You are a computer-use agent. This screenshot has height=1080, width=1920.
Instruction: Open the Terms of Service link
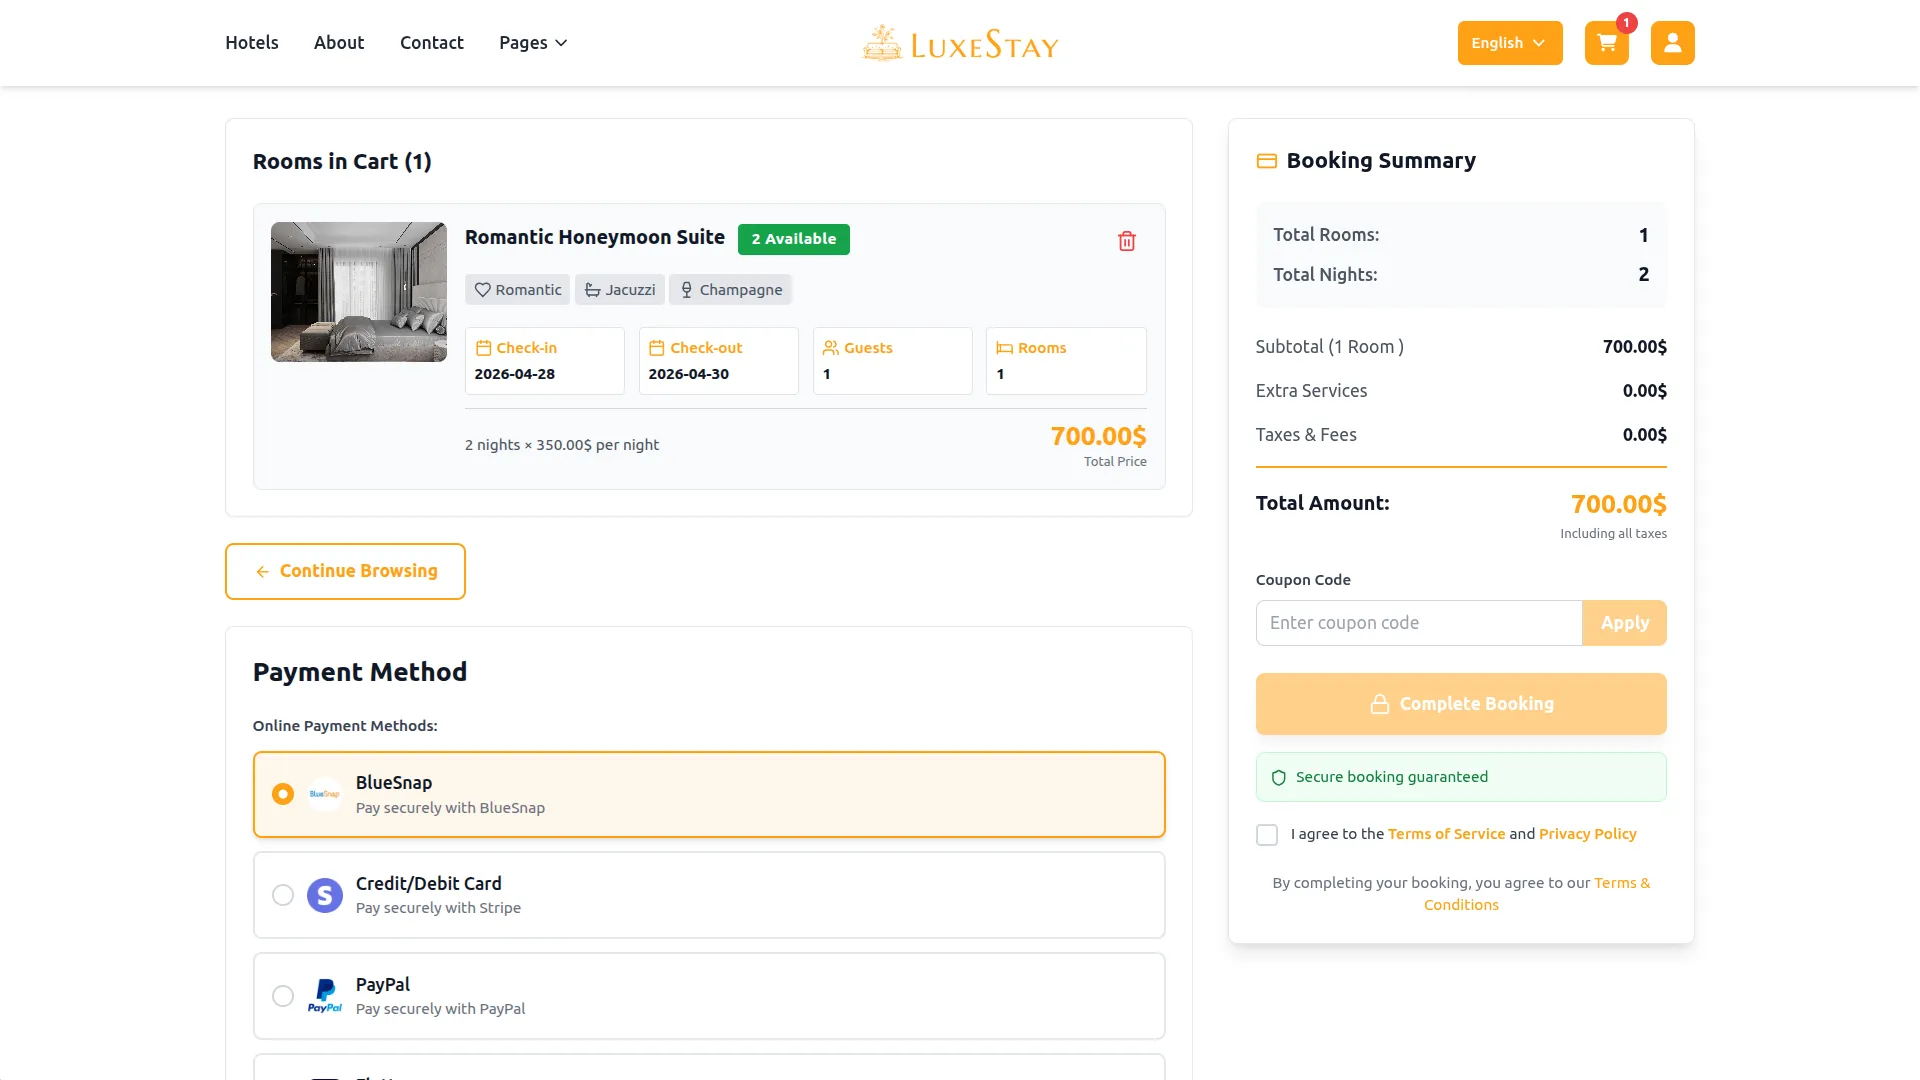pos(1446,834)
